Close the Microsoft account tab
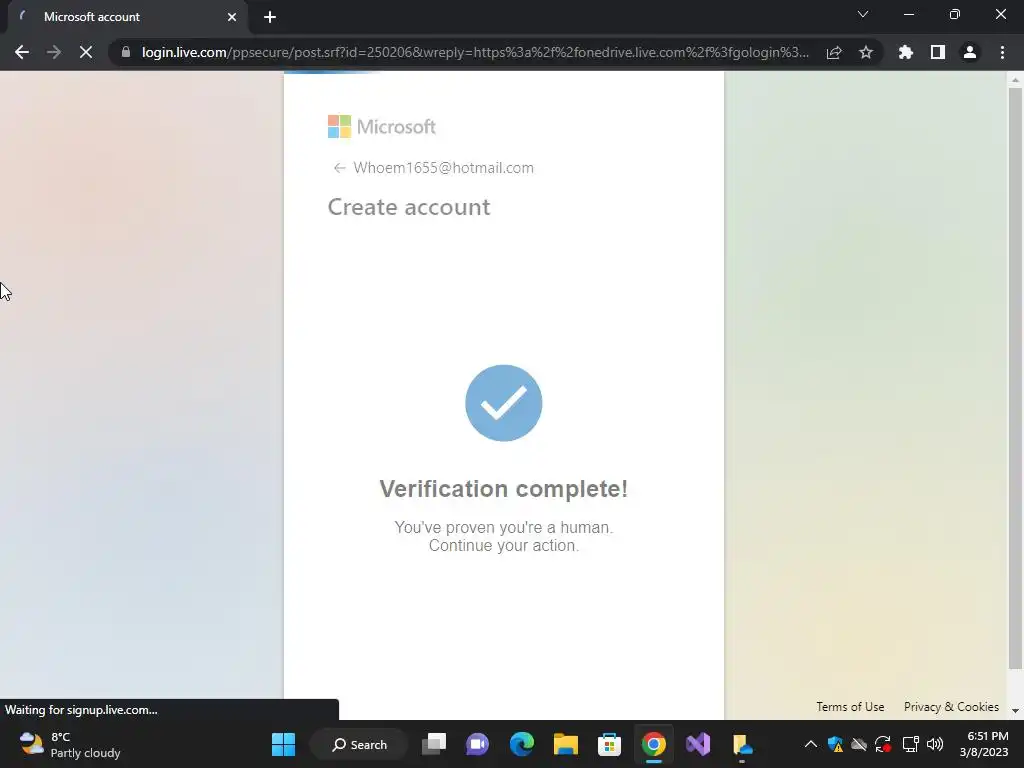 click(232, 17)
